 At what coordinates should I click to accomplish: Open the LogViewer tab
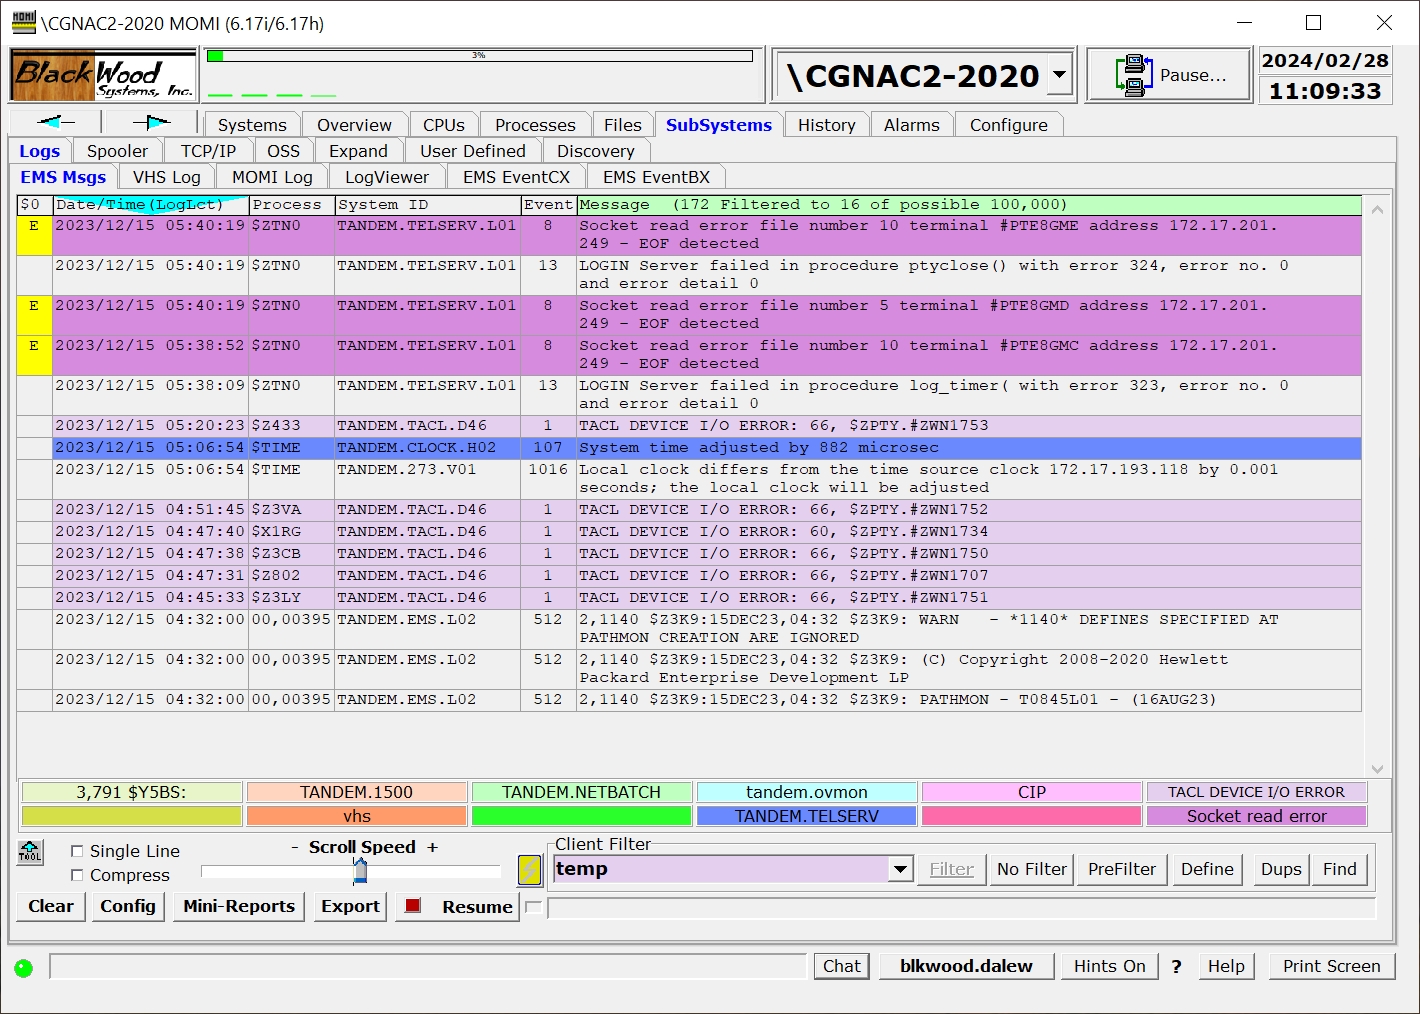(386, 177)
